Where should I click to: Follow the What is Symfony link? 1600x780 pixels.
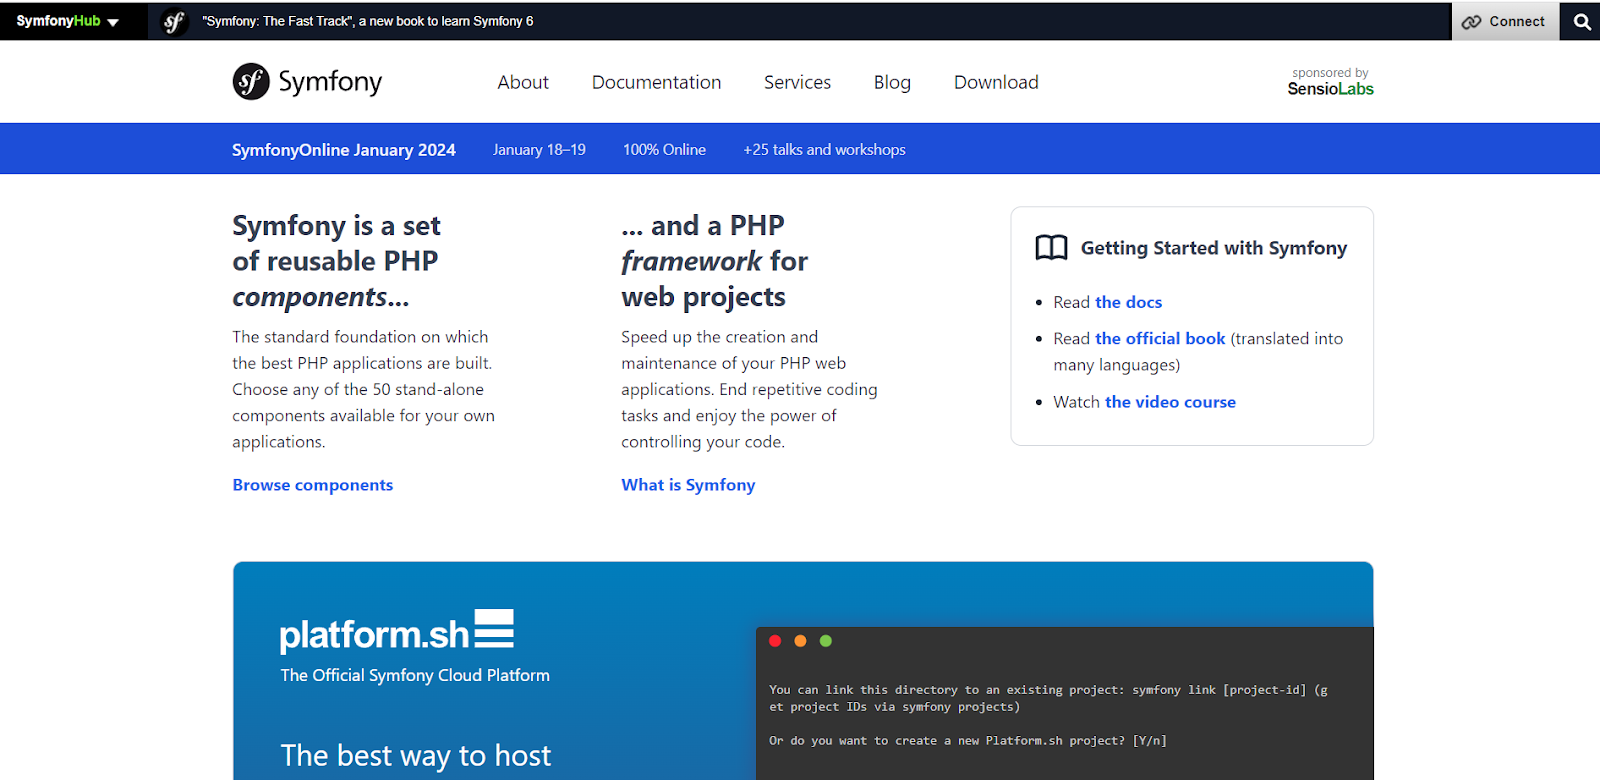(688, 485)
